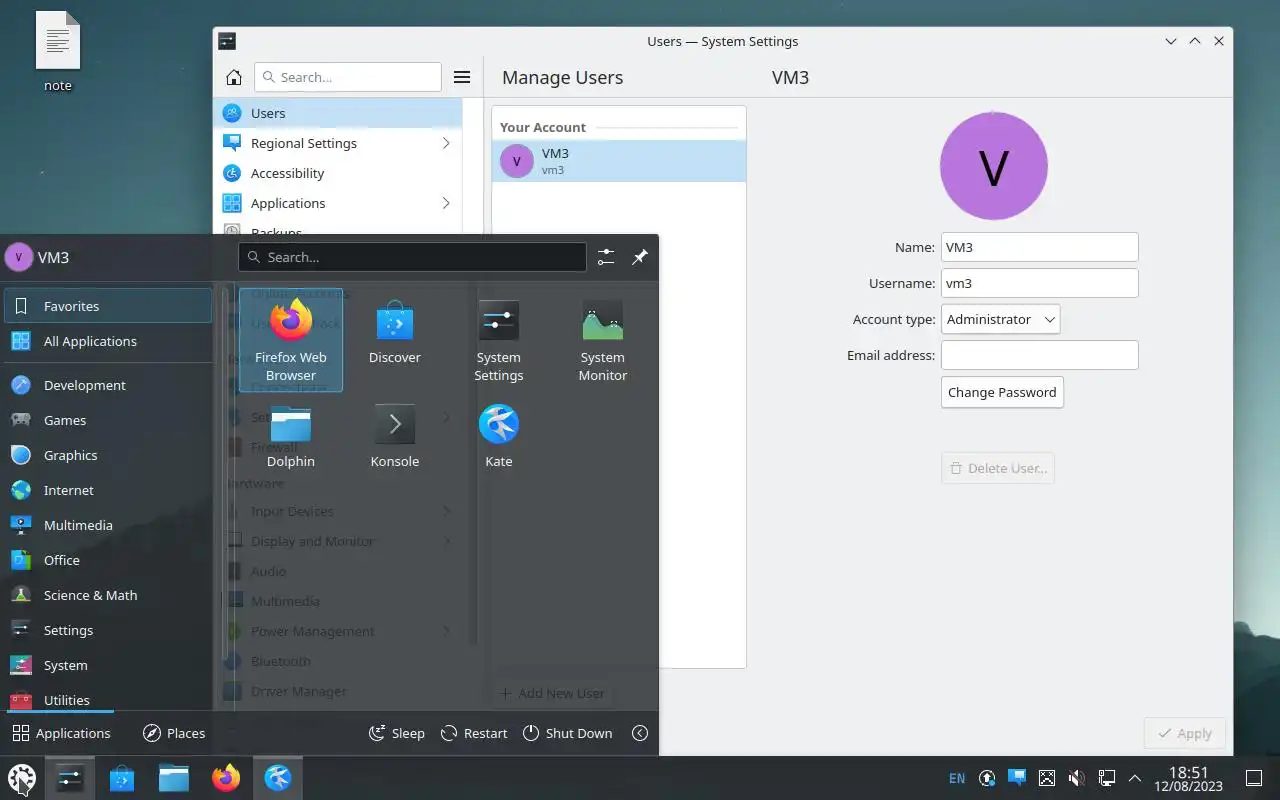Click the launcher configure sliders icon
The height and width of the screenshot is (800, 1280).
tap(606, 257)
